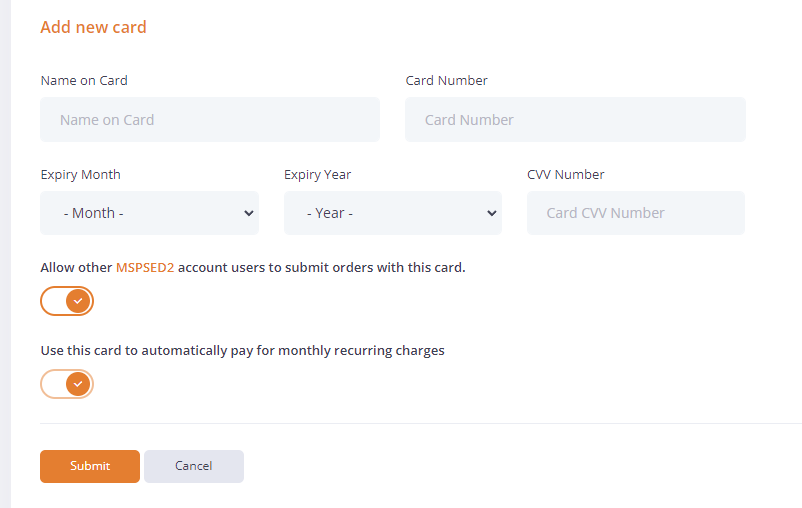Open the MSPSED2 account link
Screen dimensions: 802x508
145,268
